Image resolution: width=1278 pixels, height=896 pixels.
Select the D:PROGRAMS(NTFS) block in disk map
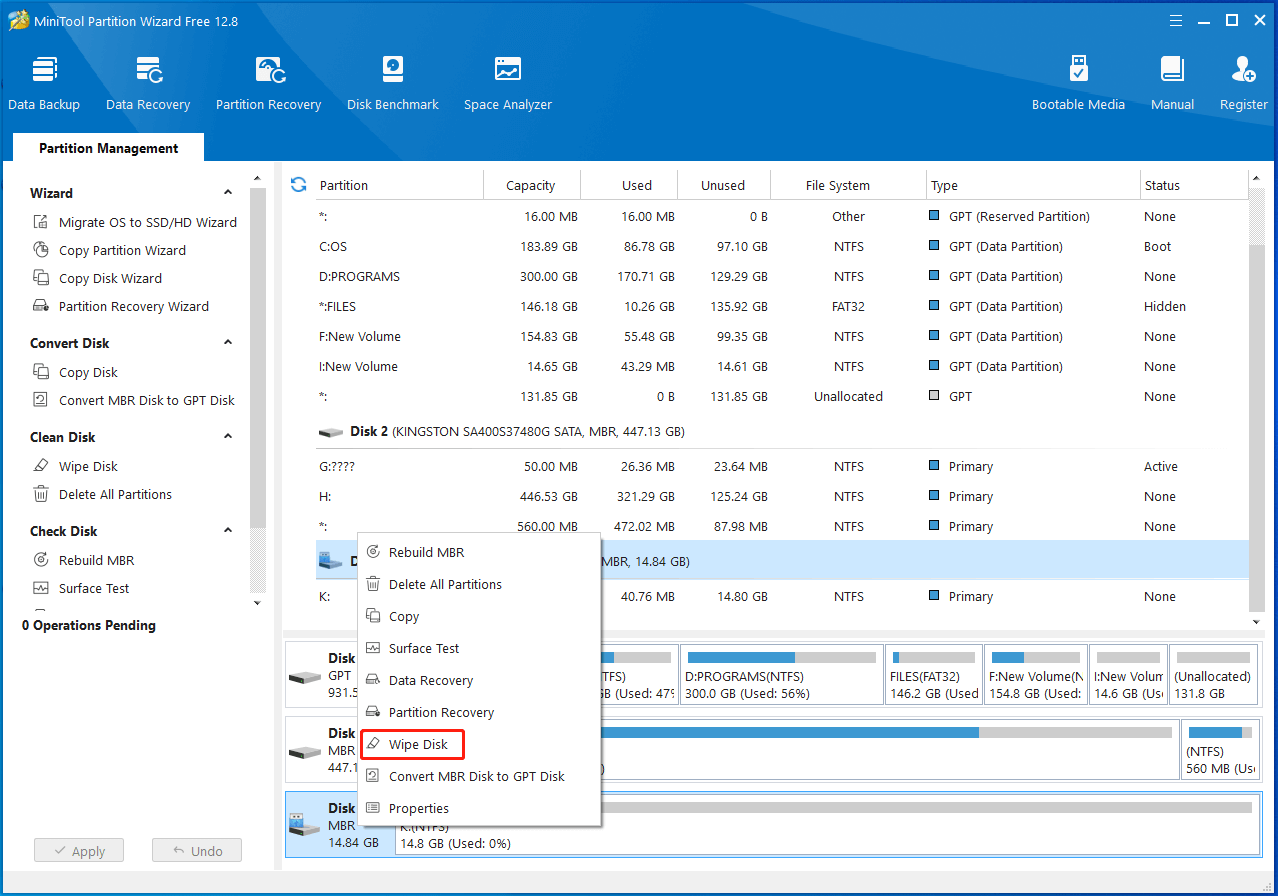tap(780, 675)
